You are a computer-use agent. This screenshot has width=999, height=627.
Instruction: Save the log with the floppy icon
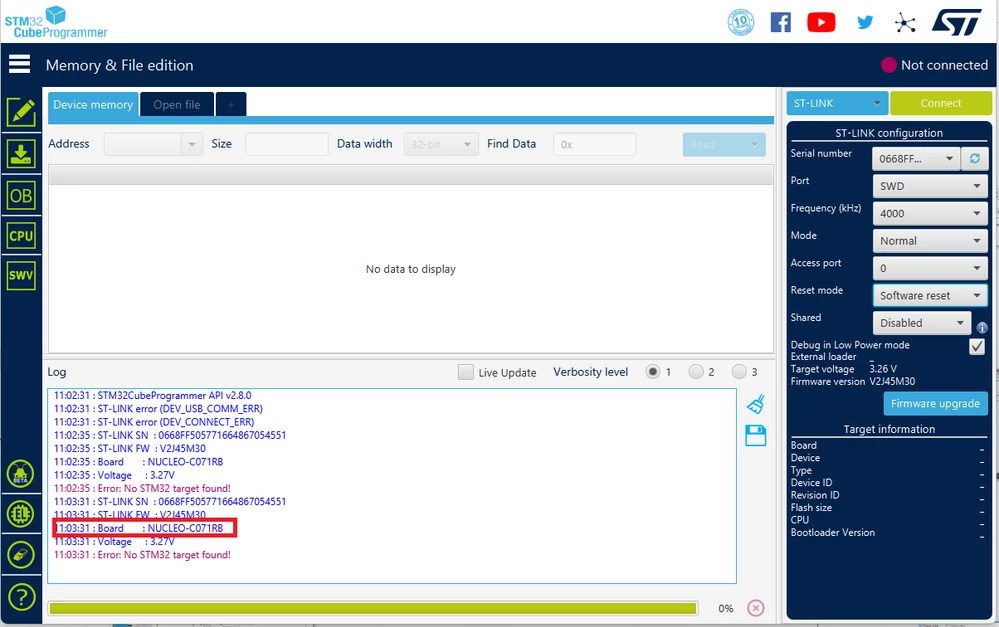pos(756,436)
